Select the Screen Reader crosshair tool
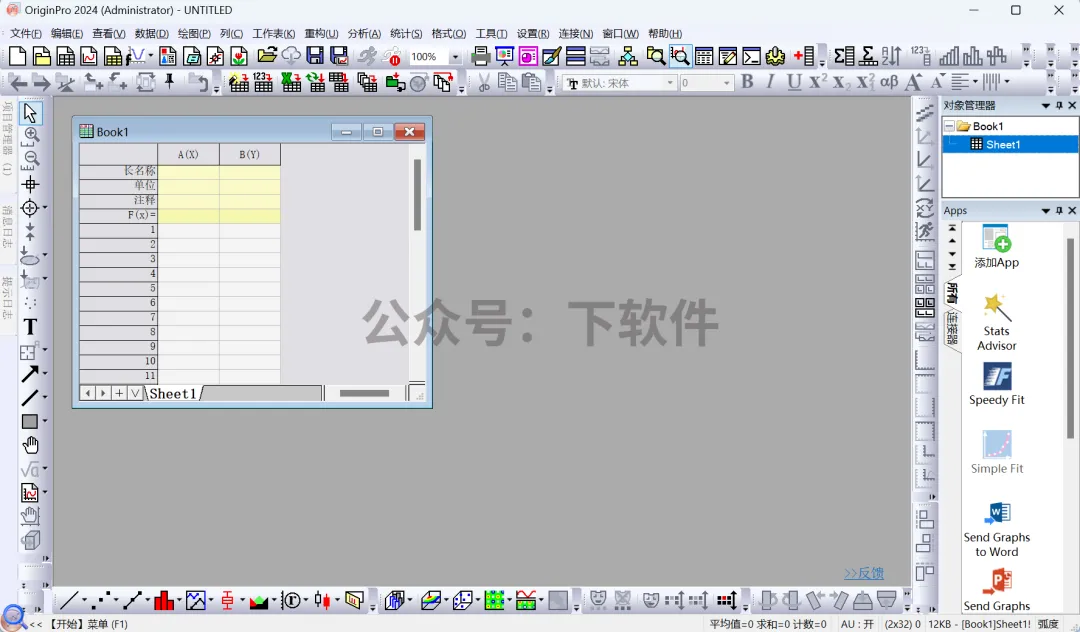Viewport: 1080px width, 632px height. click(30, 184)
